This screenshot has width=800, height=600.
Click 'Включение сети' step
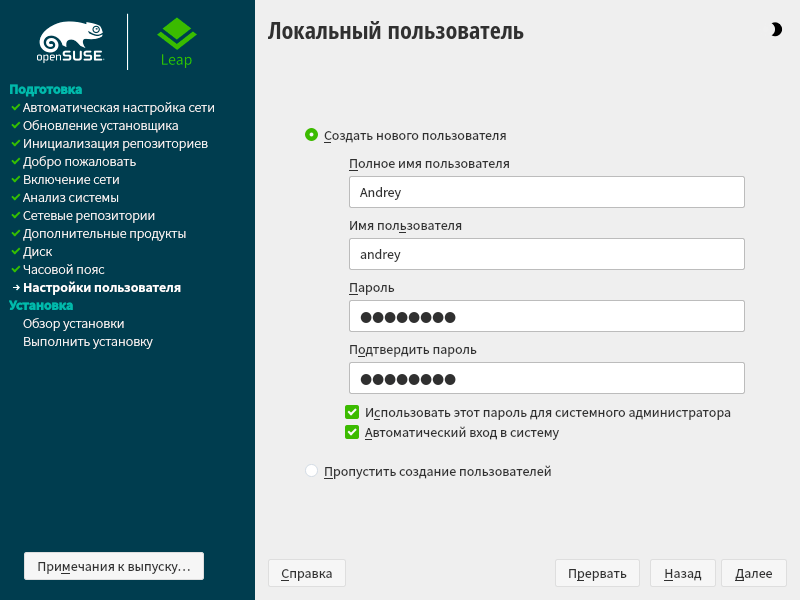tap(71, 180)
